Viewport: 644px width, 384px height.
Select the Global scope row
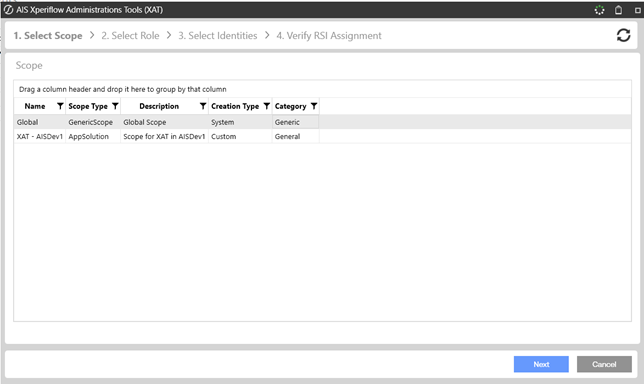tap(322, 122)
